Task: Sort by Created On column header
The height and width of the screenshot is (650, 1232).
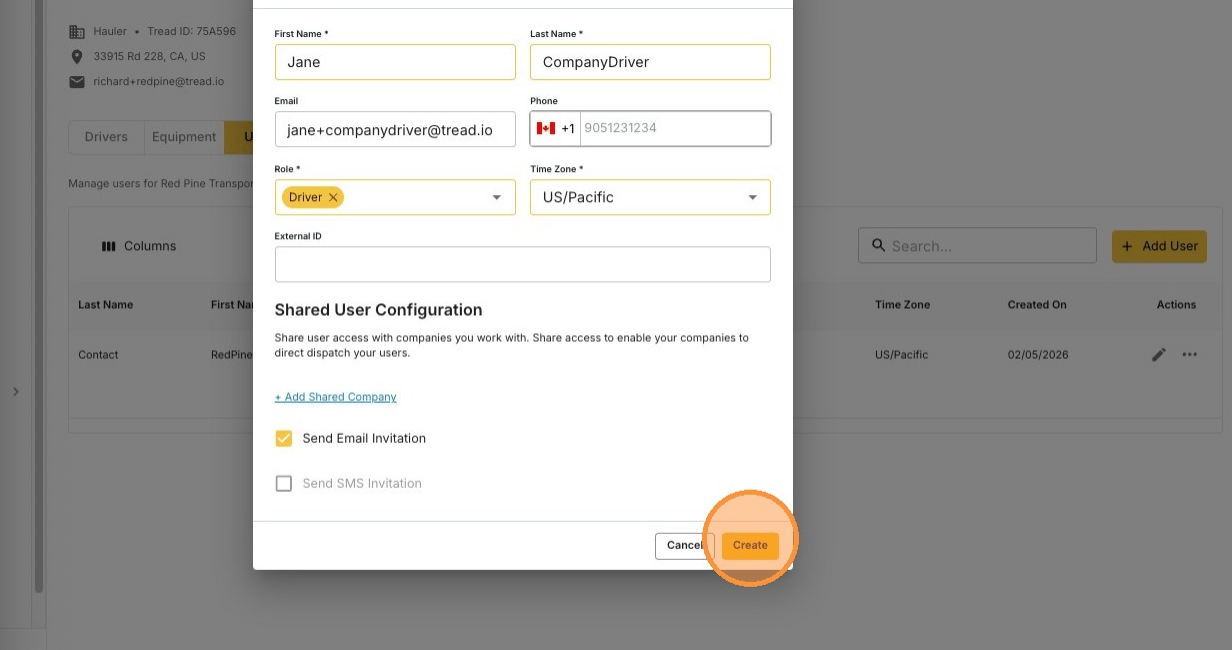Action: 1037,305
